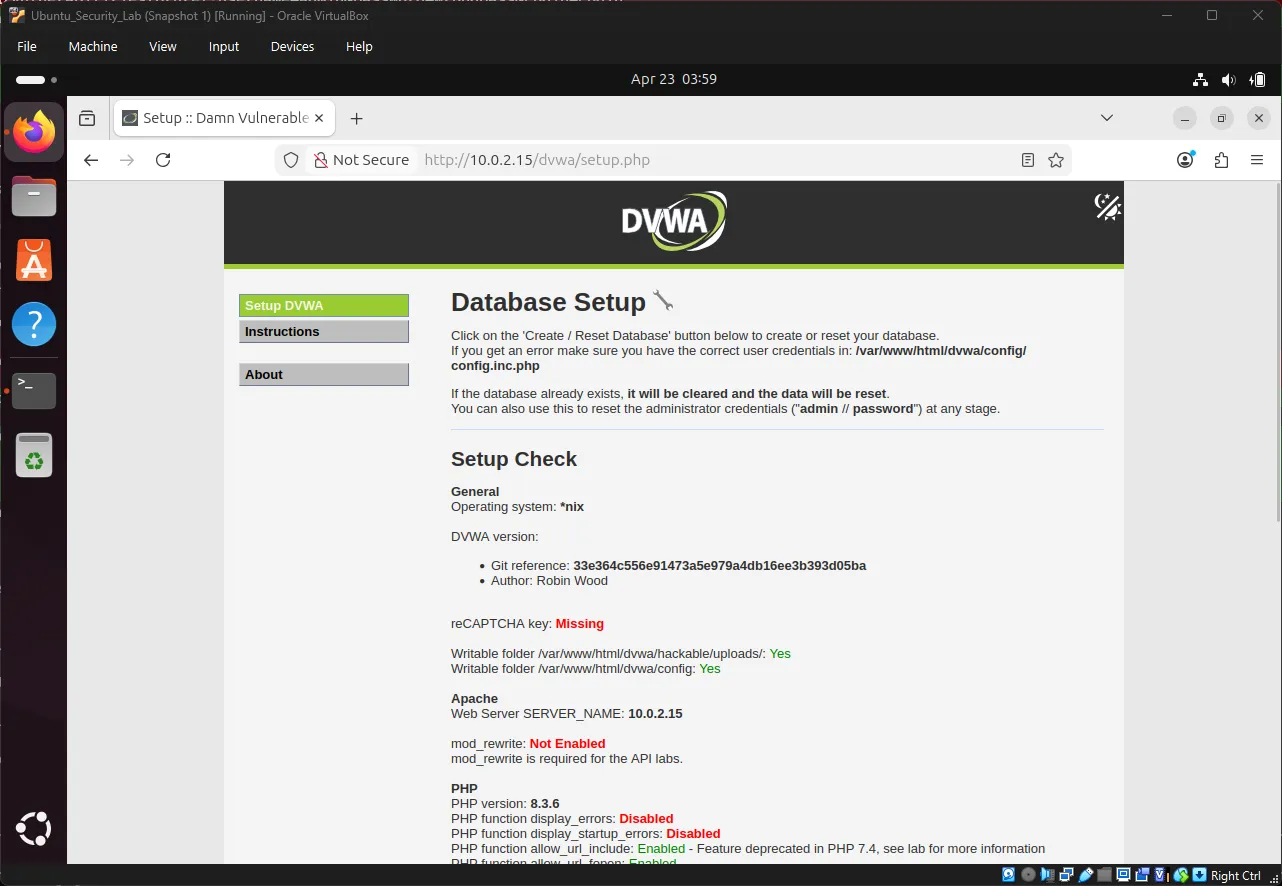Open the Devices menu in VirtualBox
This screenshot has width=1282, height=886.
click(x=291, y=46)
